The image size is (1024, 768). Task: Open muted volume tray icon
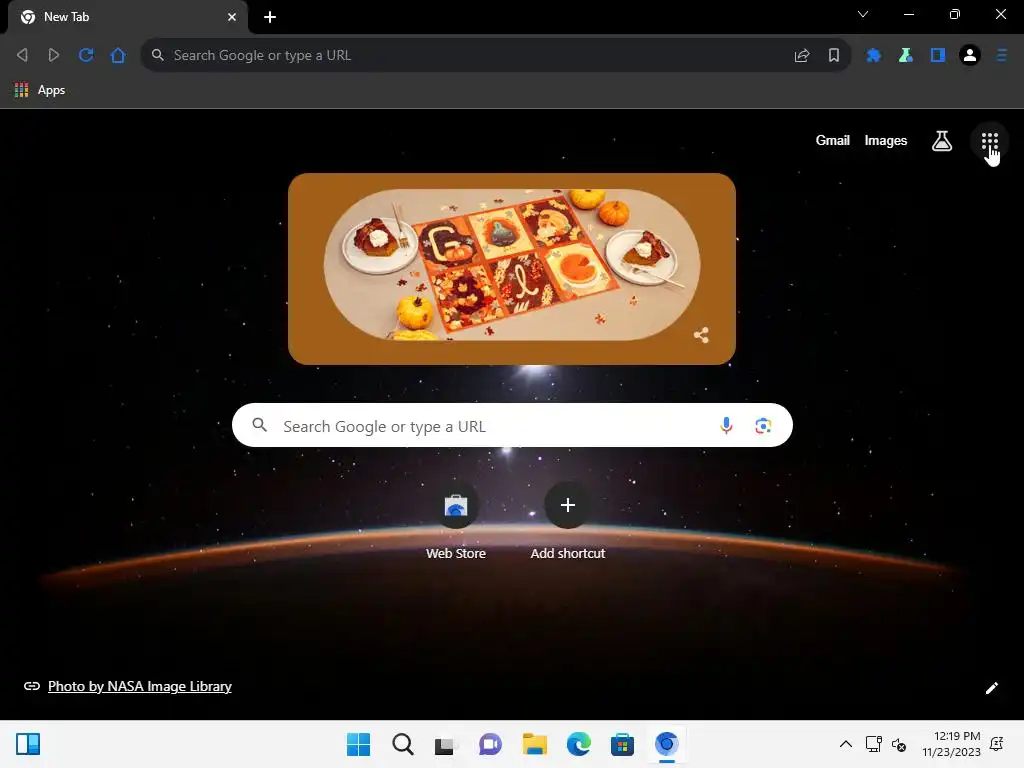(x=899, y=744)
